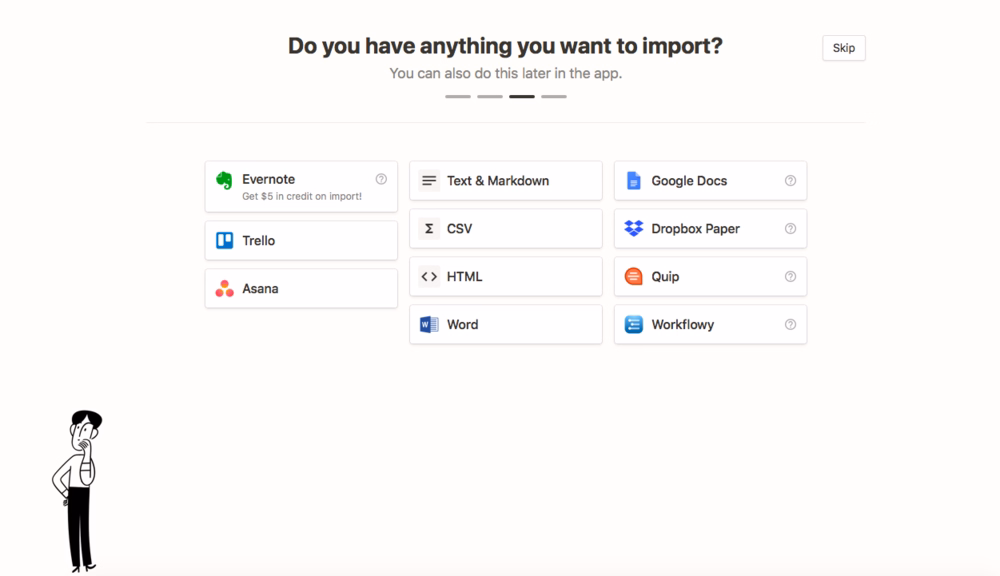
Task: Click the highlighted third progress dash
Action: click(x=522, y=96)
